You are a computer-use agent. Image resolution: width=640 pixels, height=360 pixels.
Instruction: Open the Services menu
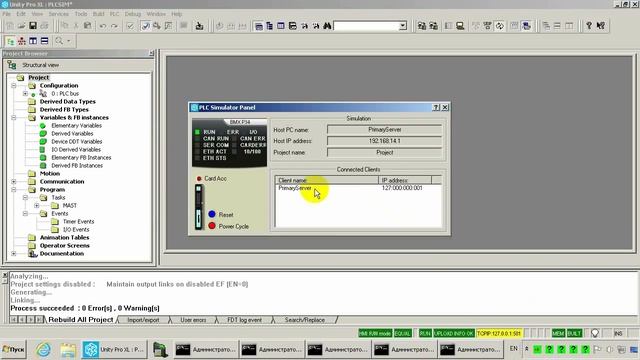[58, 13]
